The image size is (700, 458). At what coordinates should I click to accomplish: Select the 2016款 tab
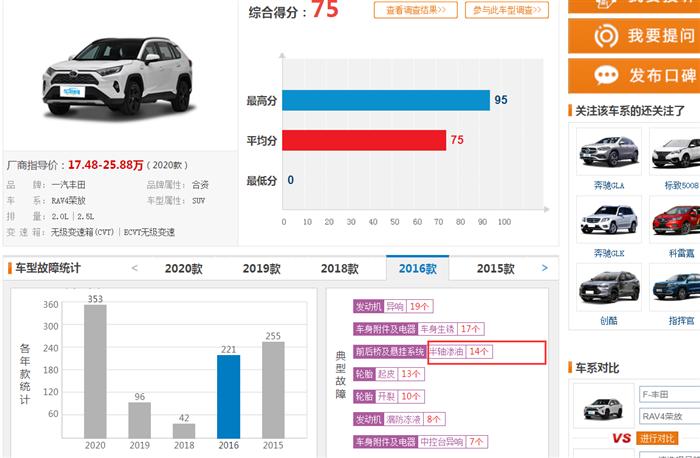pyautogui.click(x=417, y=268)
